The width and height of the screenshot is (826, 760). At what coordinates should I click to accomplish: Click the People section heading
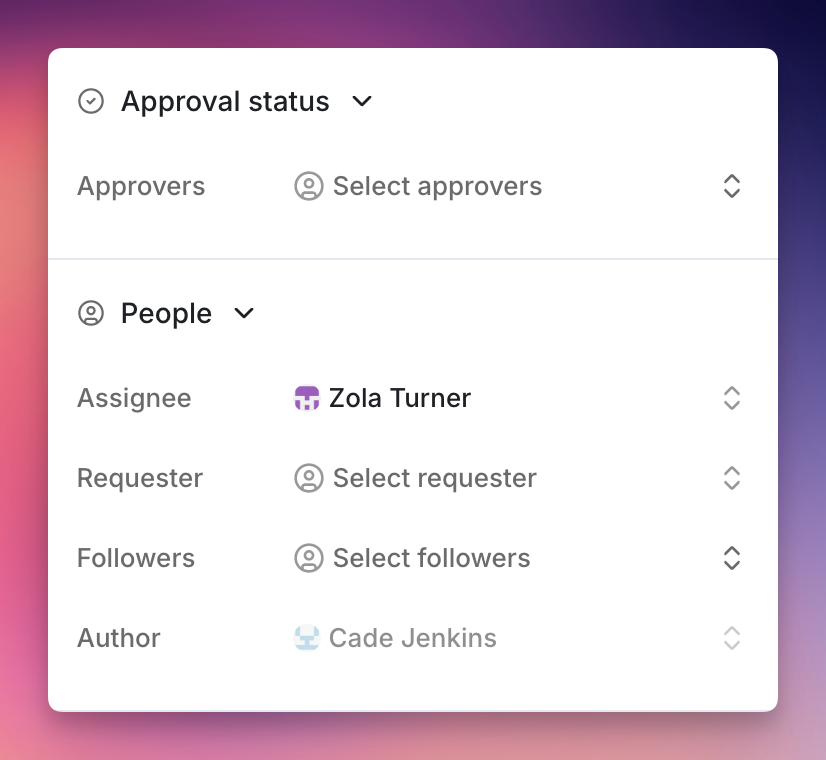tap(166, 314)
